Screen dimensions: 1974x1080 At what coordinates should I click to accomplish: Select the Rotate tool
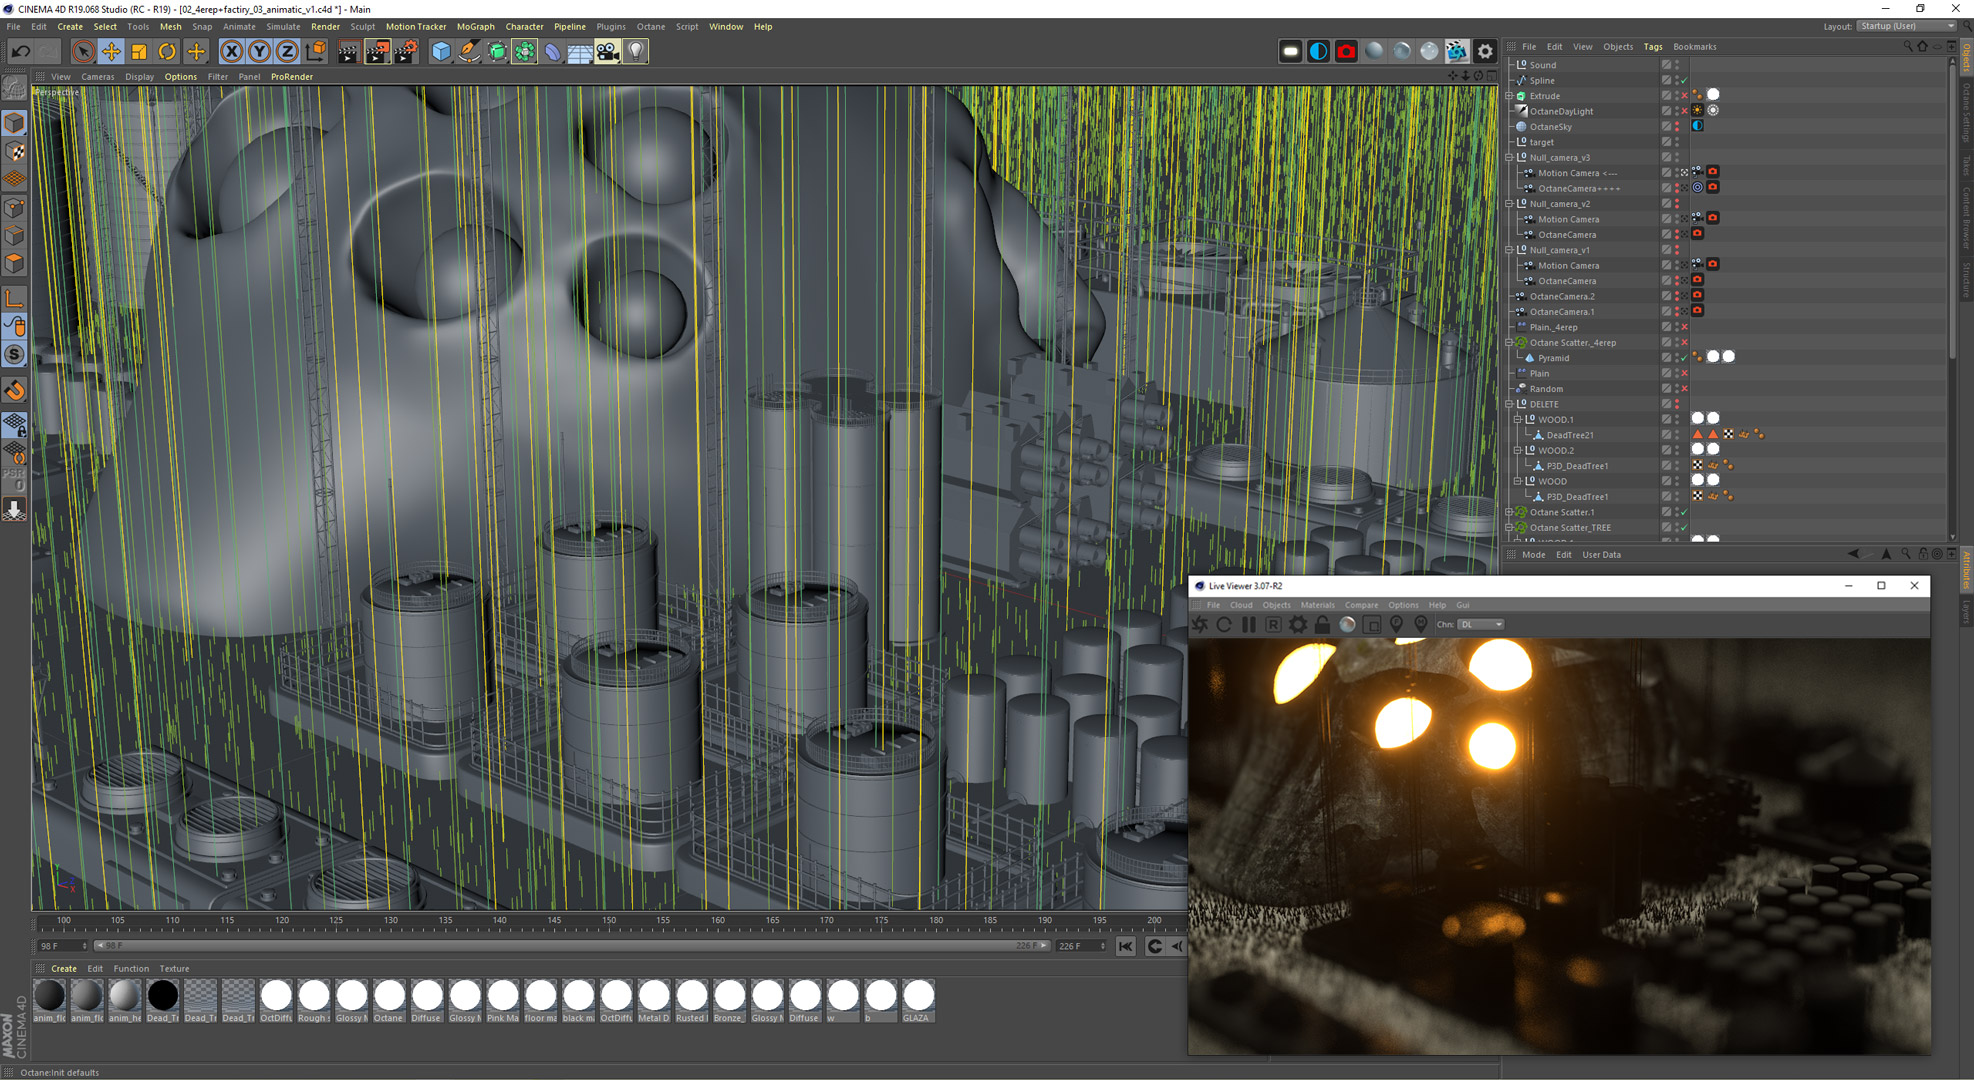click(167, 51)
